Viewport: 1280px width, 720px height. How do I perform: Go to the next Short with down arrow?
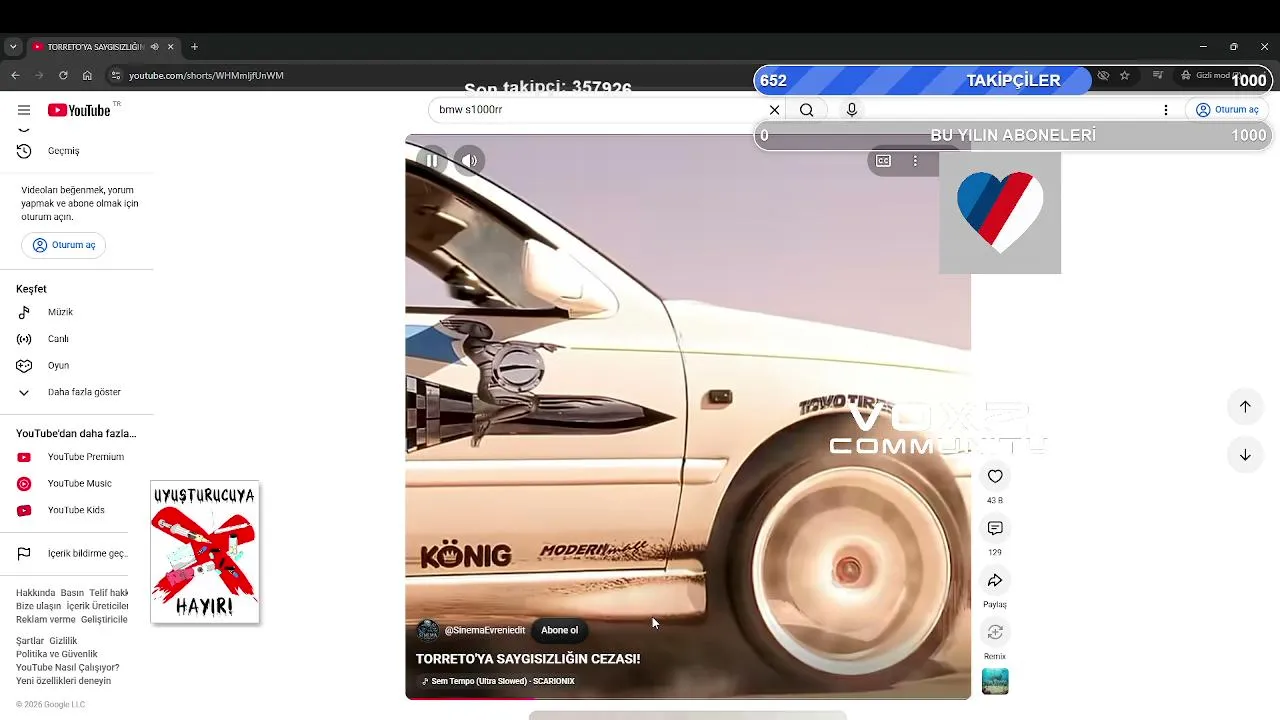(1245, 455)
